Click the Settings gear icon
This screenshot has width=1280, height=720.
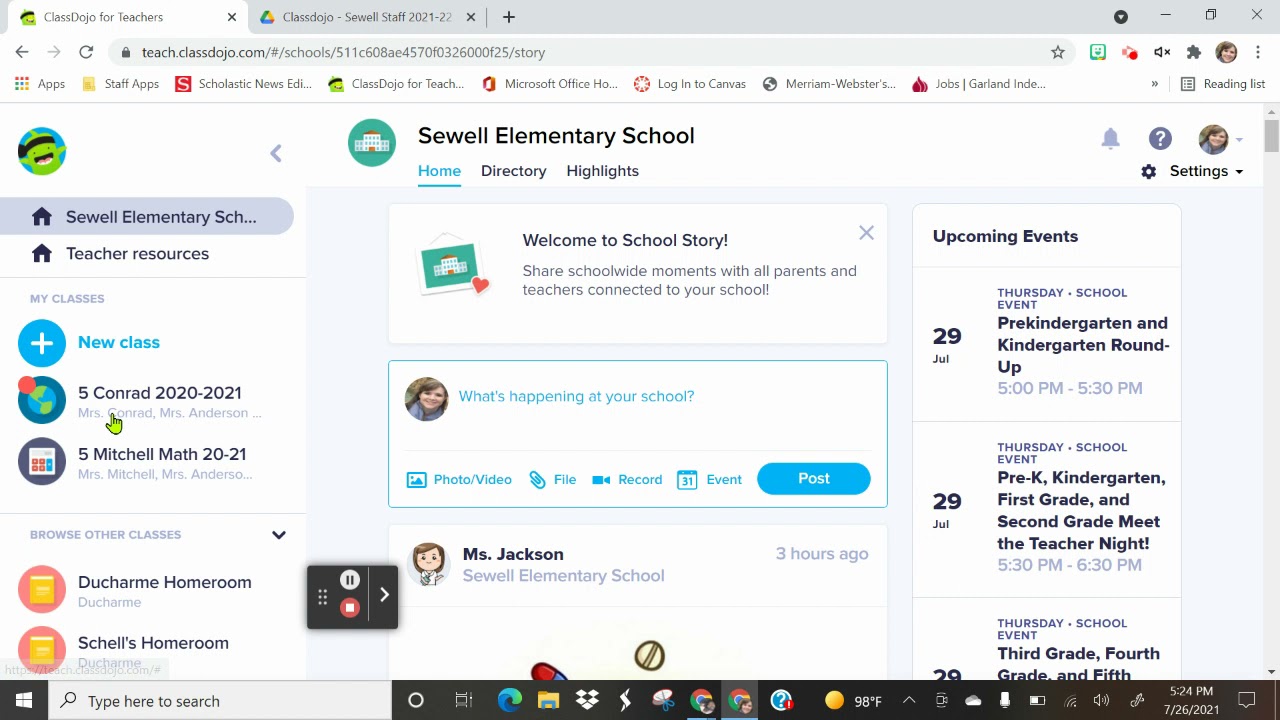(1149, 172)
